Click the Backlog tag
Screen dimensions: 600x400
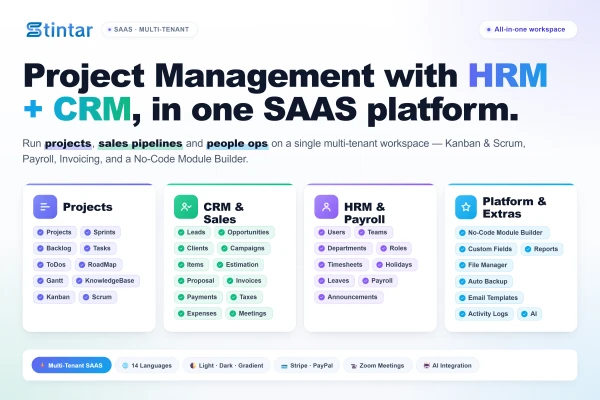[x=55, y=248]
